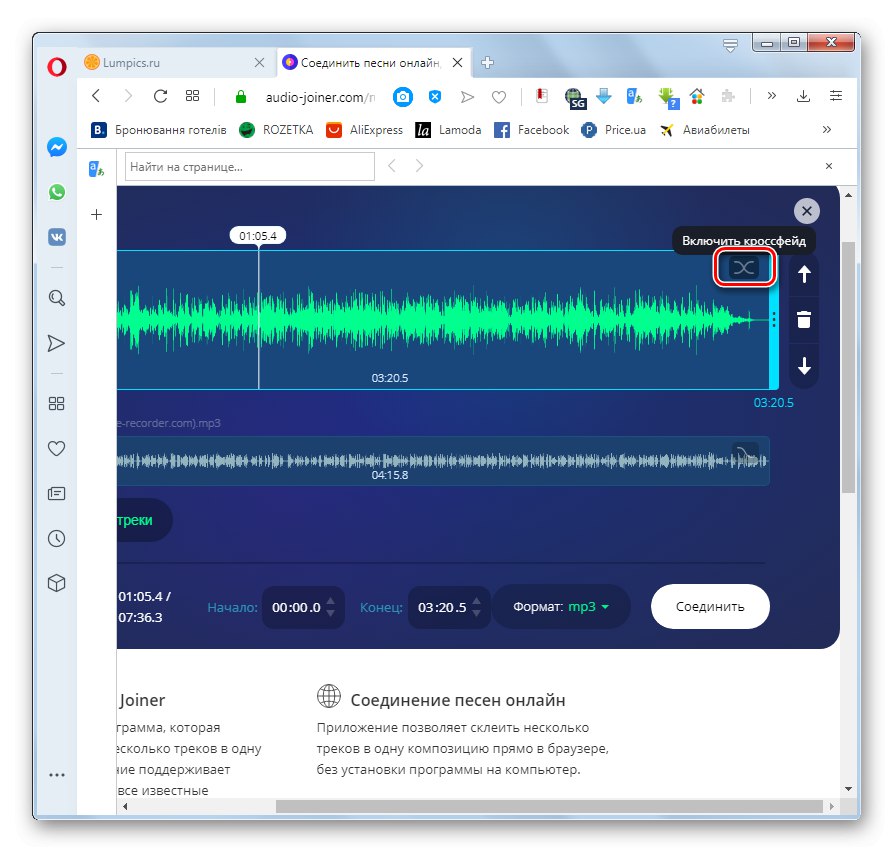Increase the Начало time with up arrow
Viewport: 894px width, 853px height.
[x=331, y=601]
